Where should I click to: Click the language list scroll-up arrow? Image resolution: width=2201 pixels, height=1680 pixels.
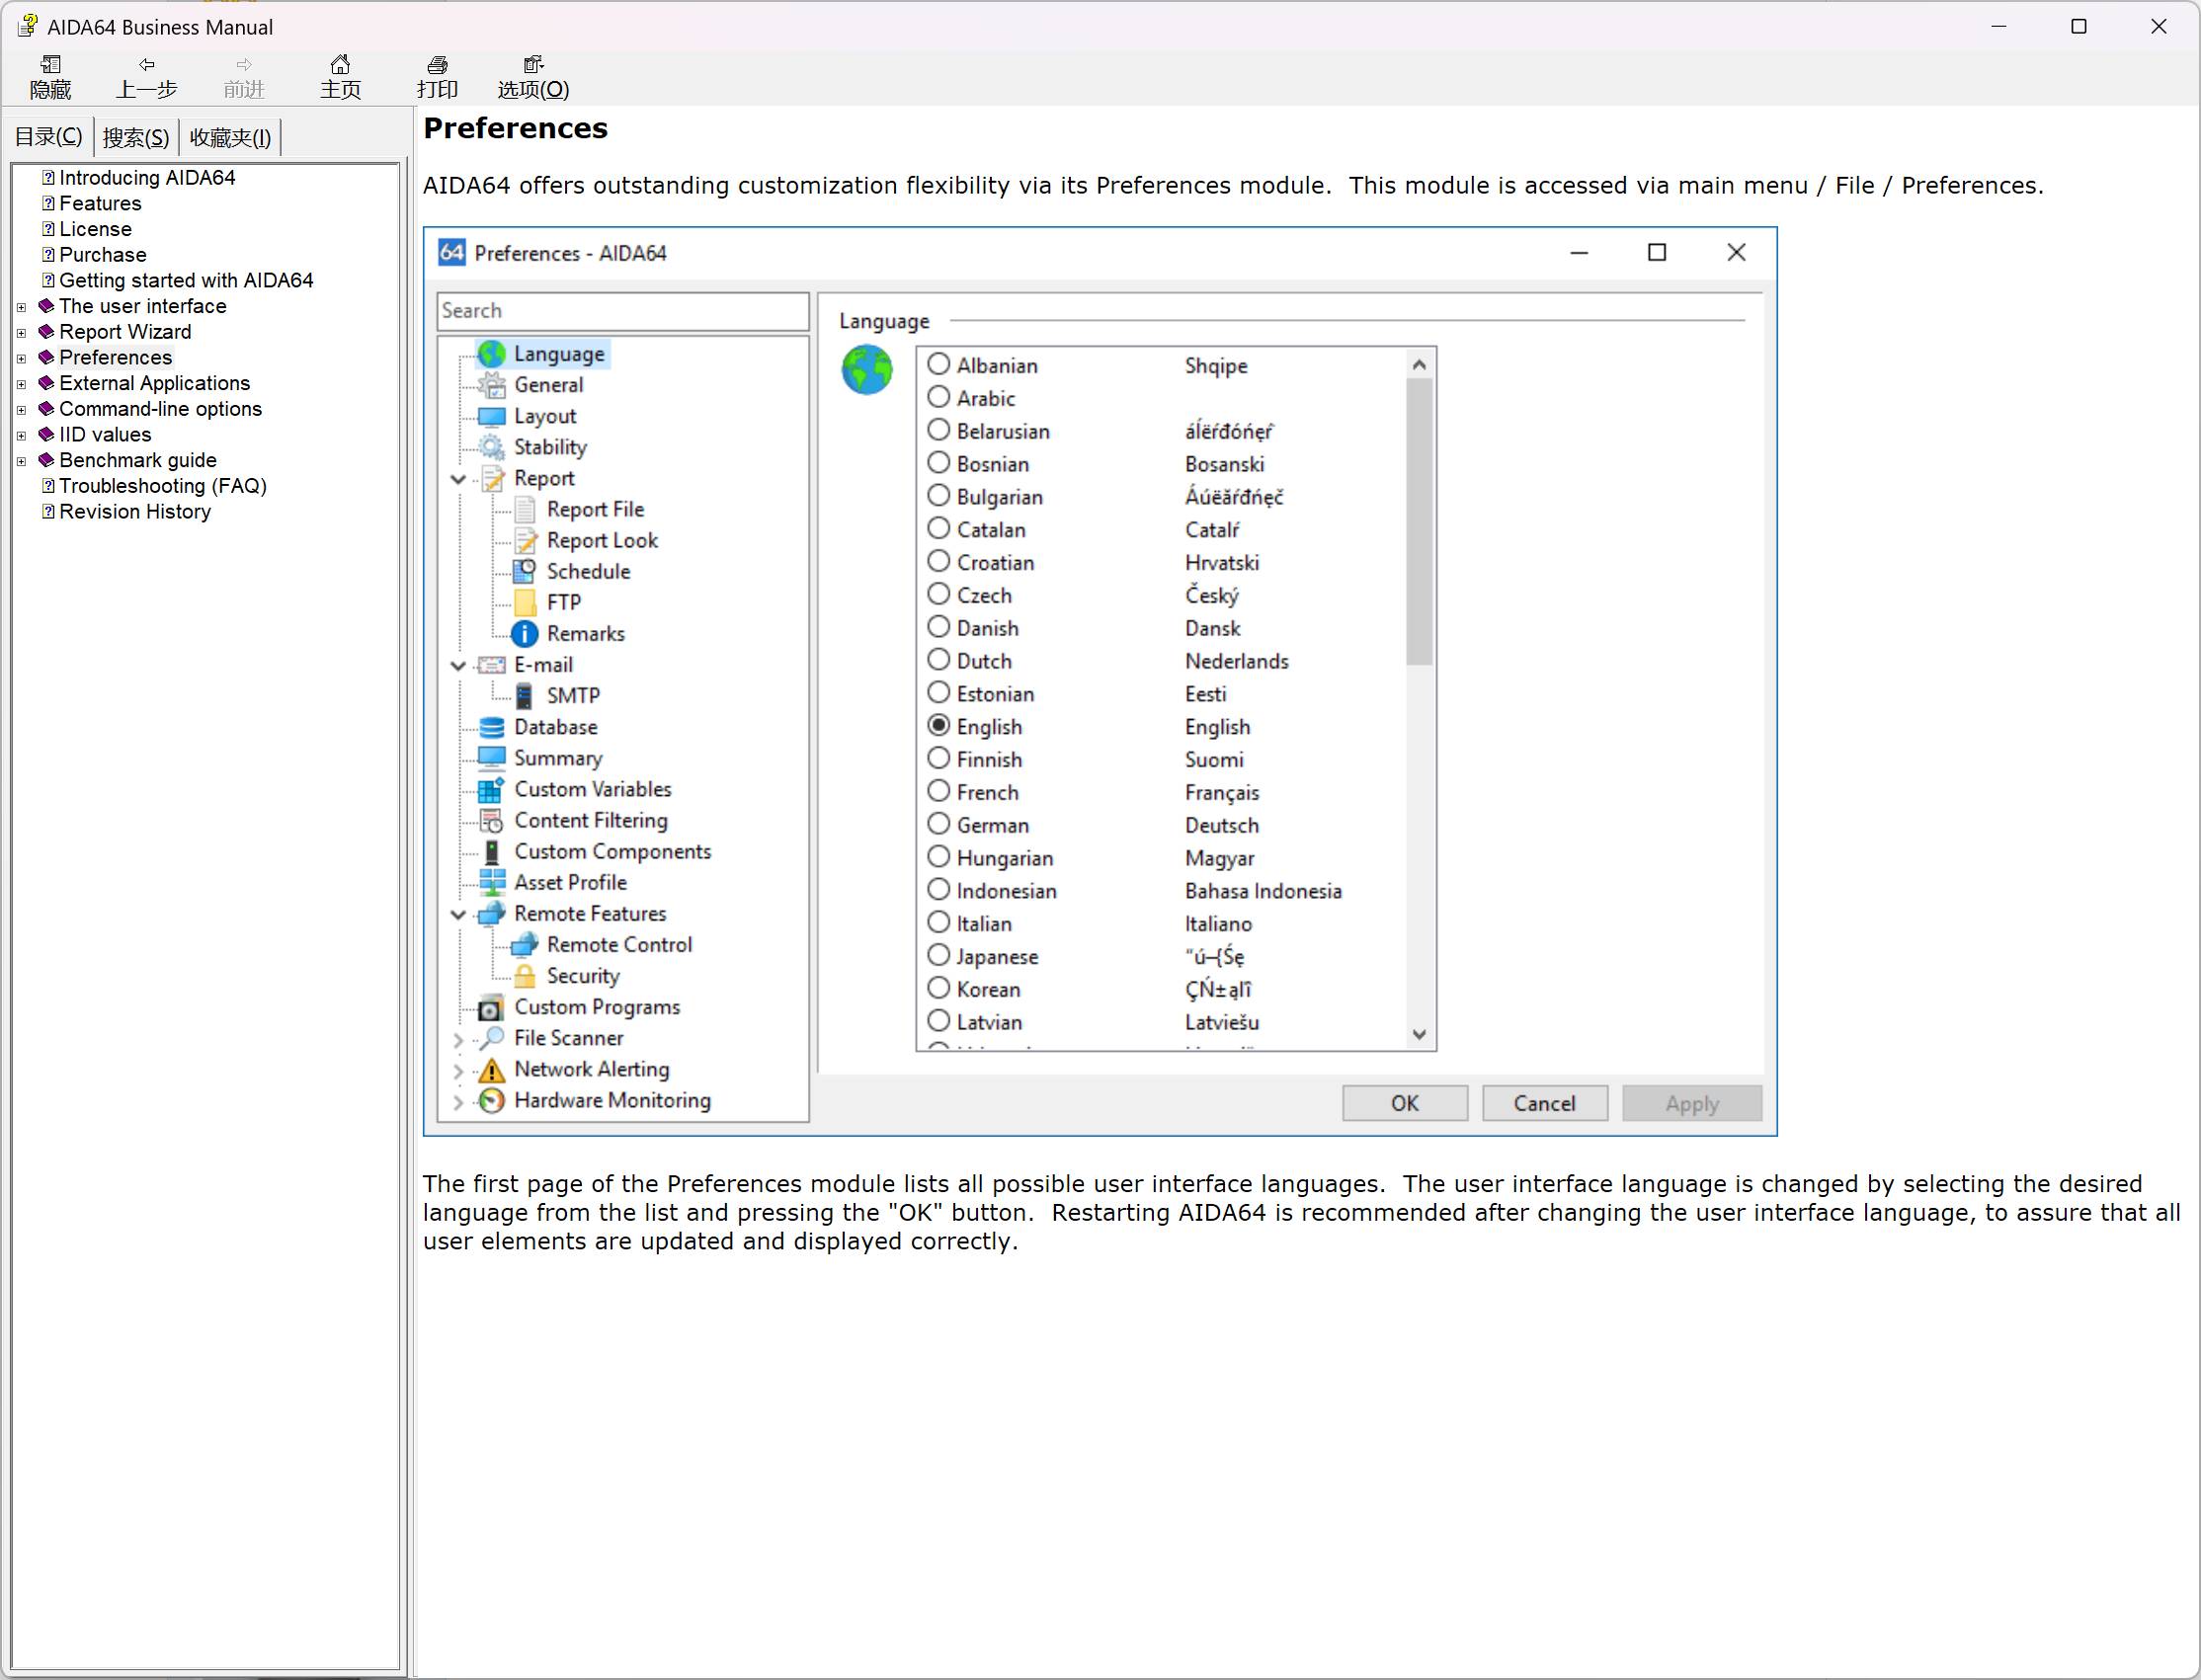click(x=1418, y=365)
